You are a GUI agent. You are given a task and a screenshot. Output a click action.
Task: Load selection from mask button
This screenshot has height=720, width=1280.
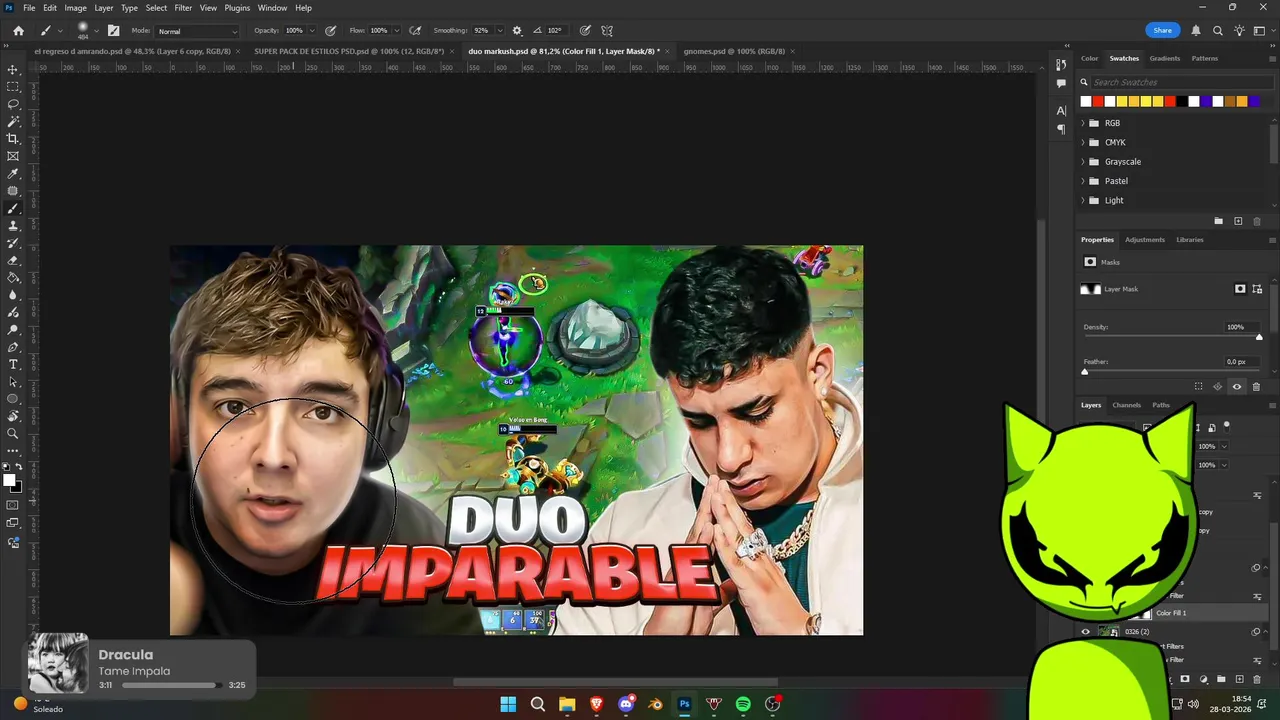point(1198,387)
